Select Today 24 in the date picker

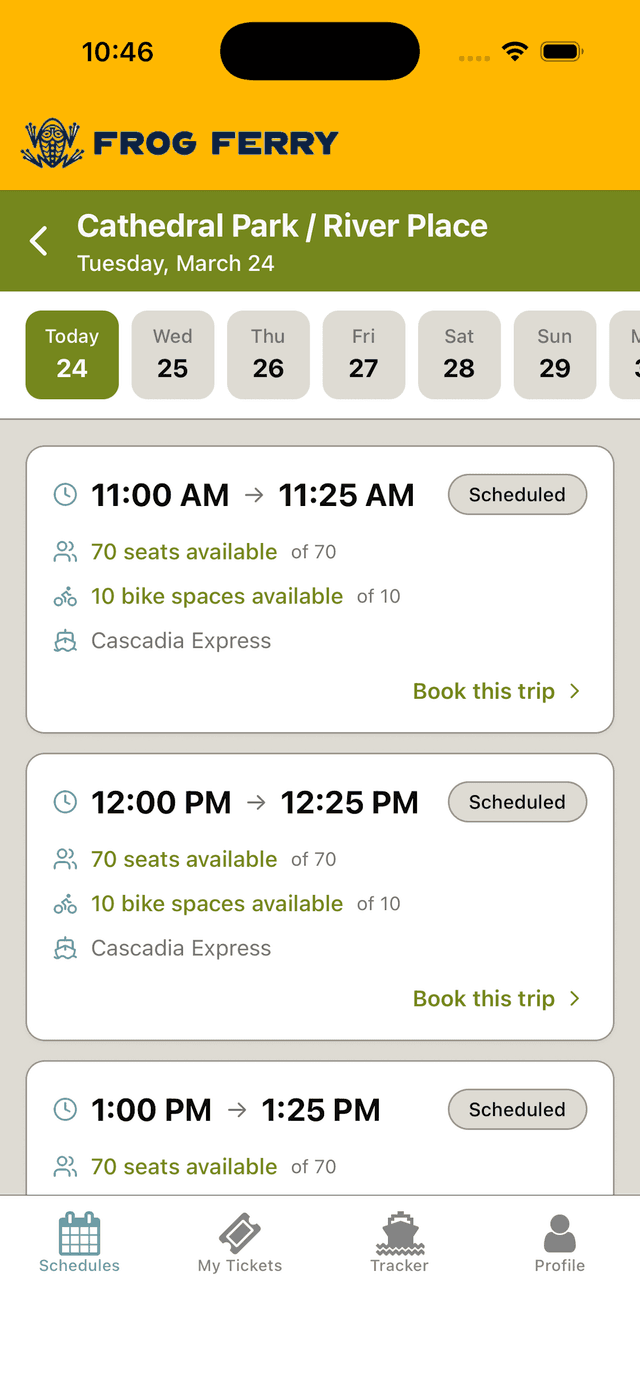coord(71,354)
